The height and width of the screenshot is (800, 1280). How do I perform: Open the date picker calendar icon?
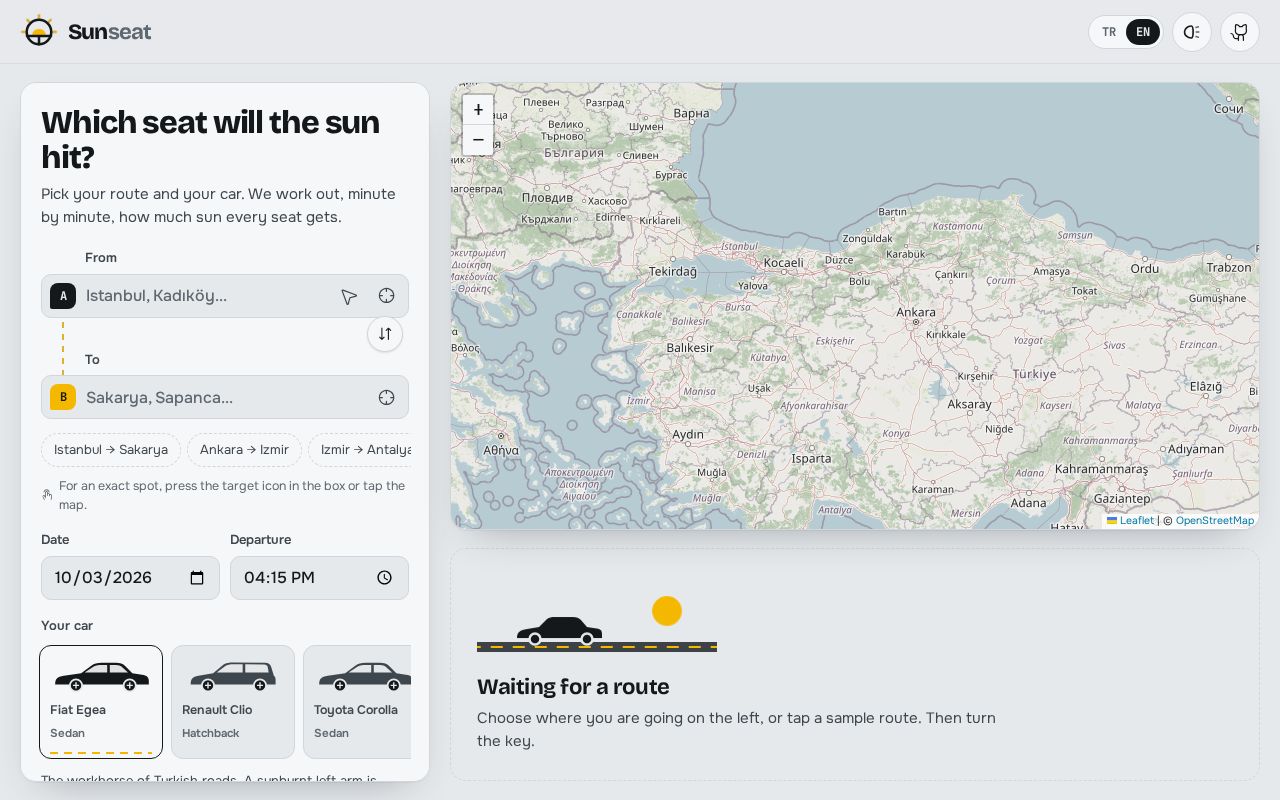pyautogui.click(x=197, y=578)
